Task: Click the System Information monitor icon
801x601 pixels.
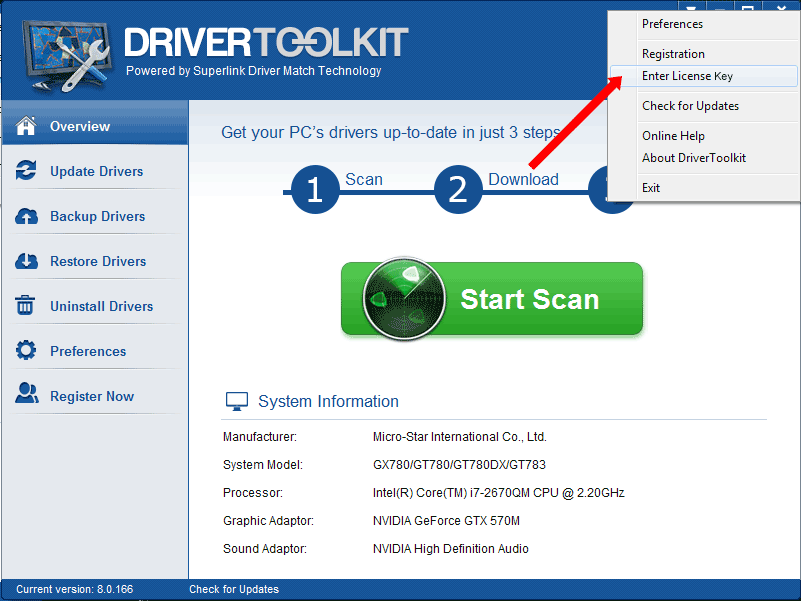Action: click(237, 401)
